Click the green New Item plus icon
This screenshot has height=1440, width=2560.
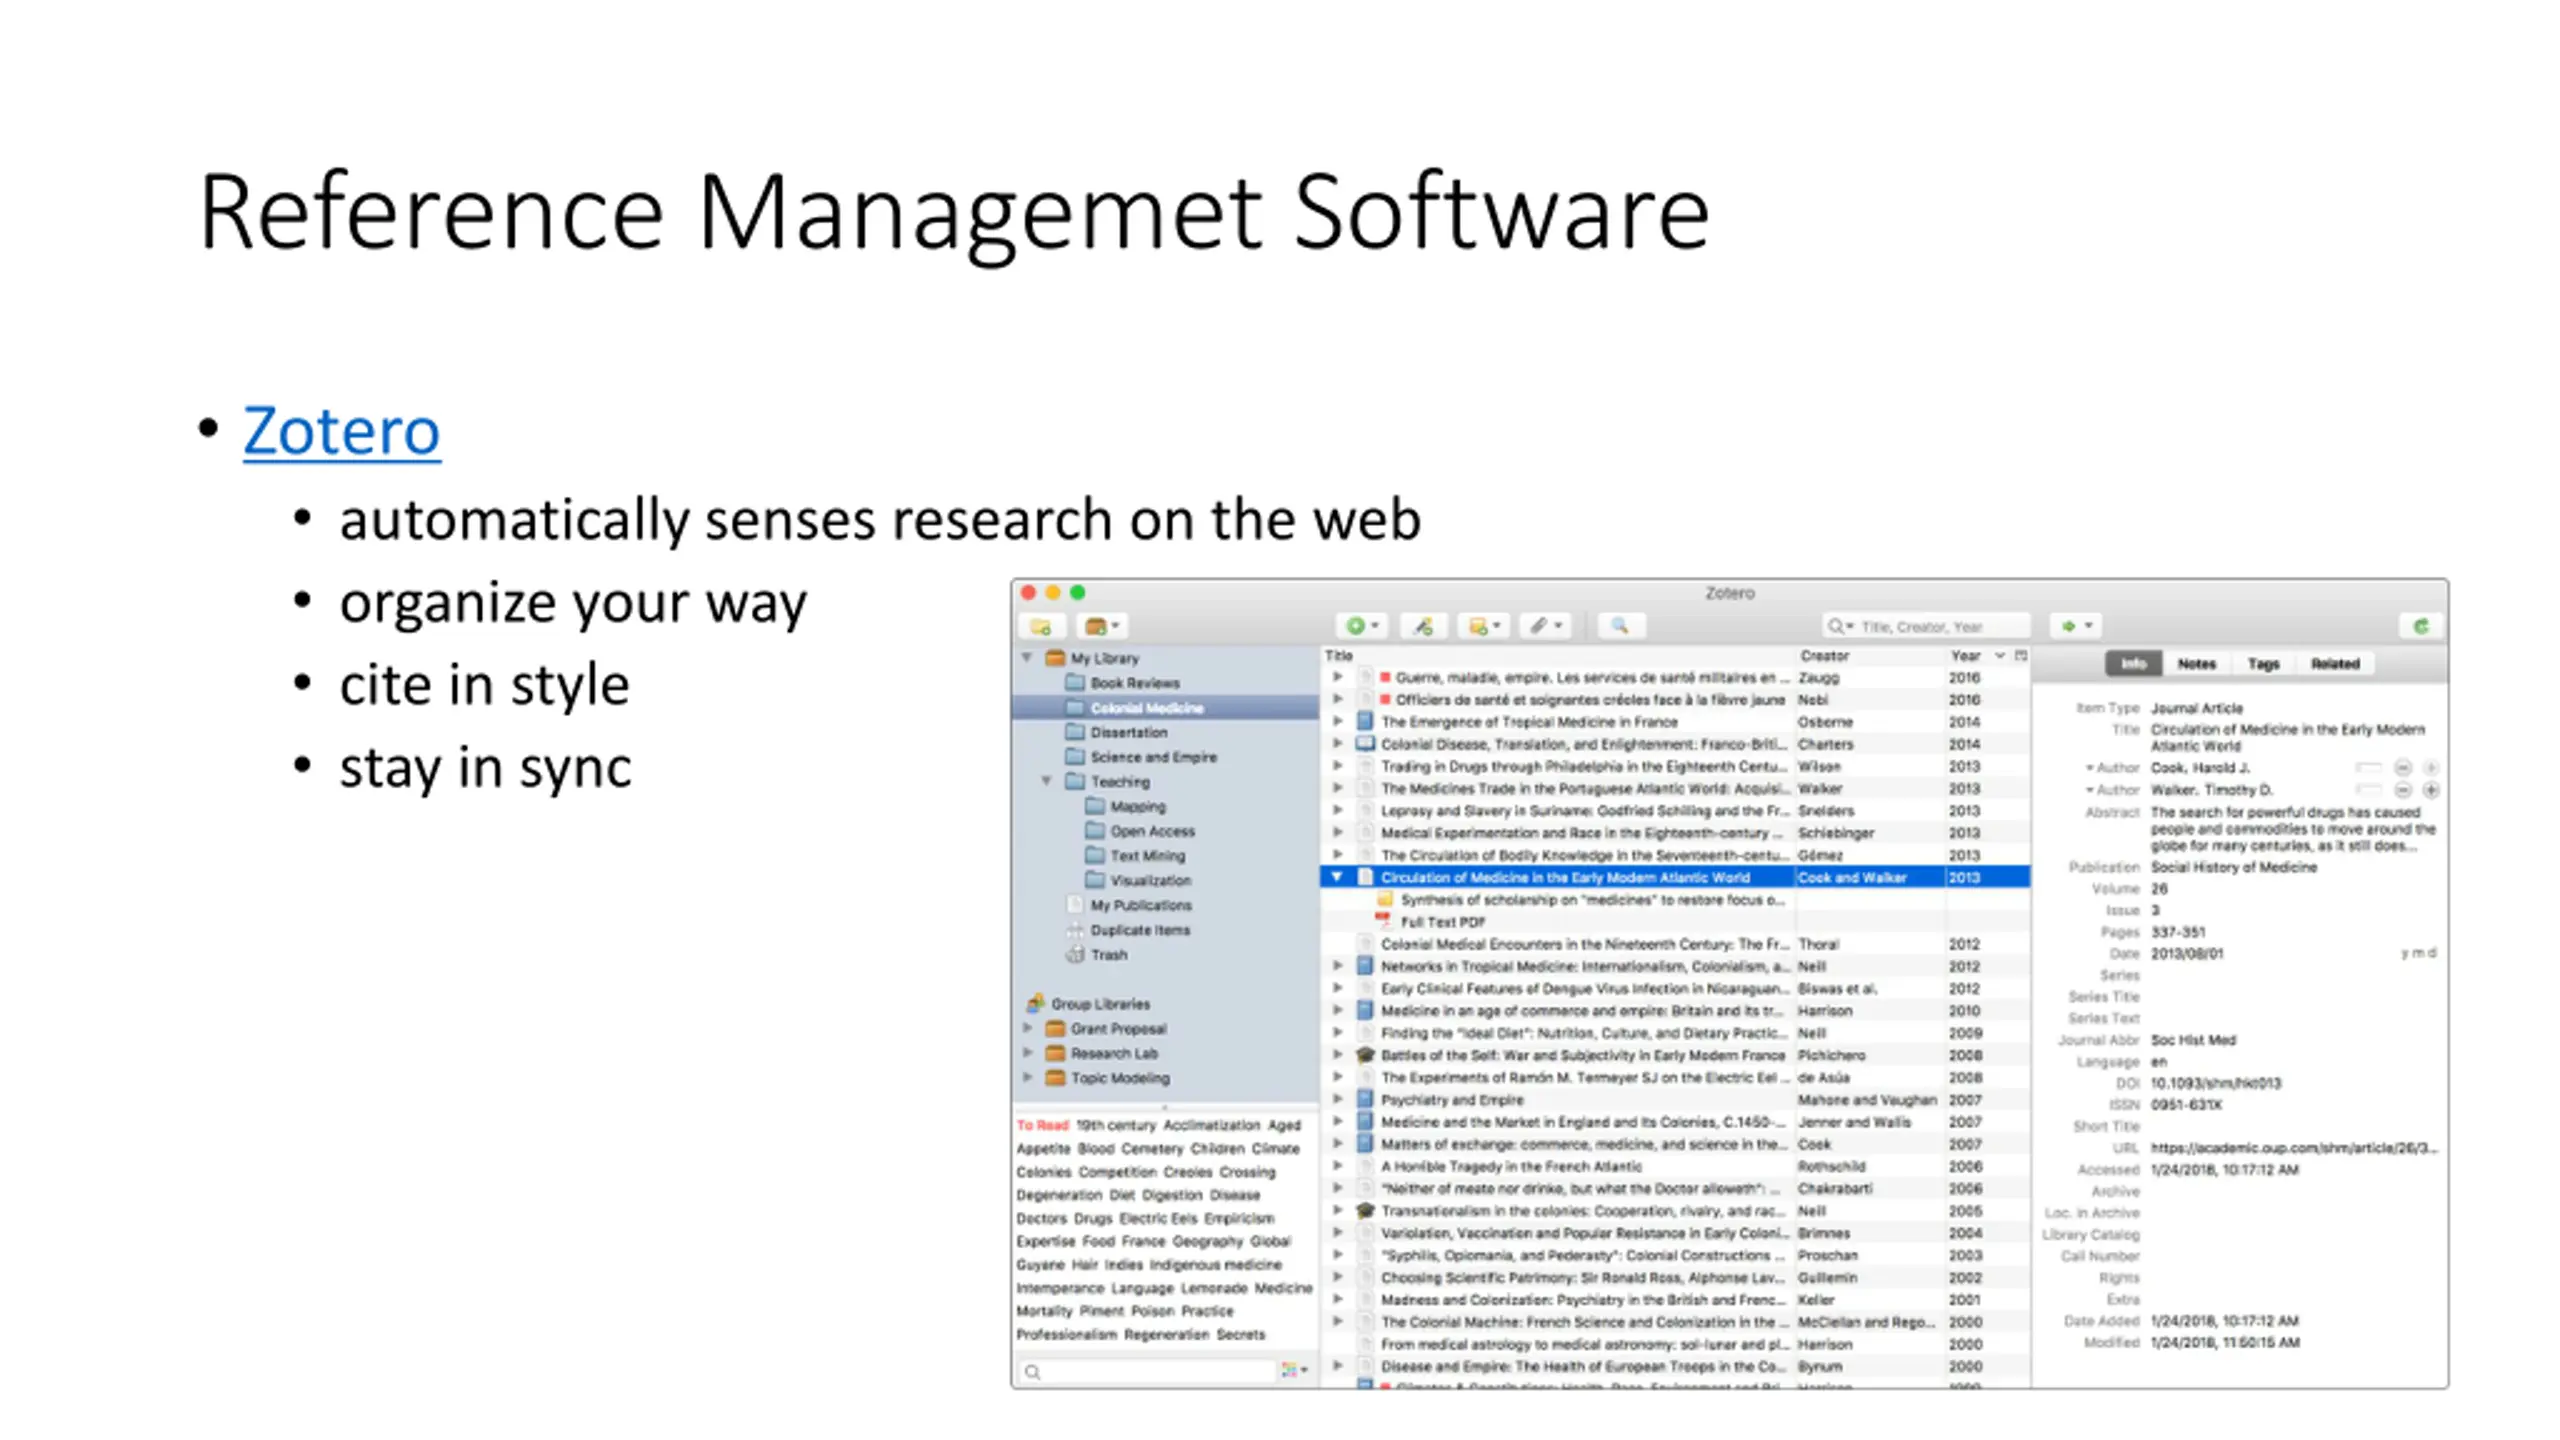click(x=1355, y=626)
